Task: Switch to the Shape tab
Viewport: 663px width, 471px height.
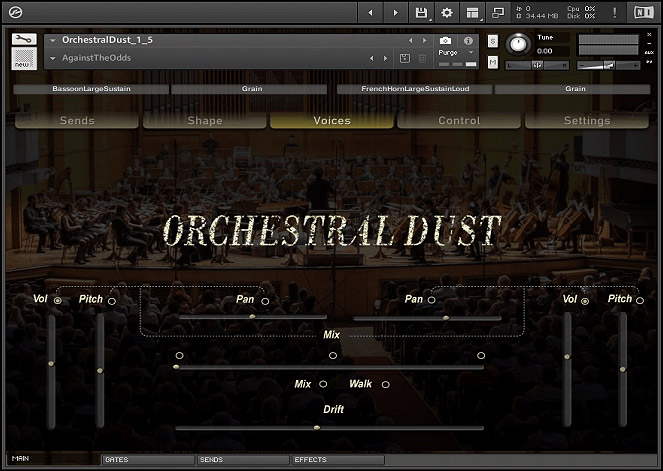Action: tap(205, 120)
